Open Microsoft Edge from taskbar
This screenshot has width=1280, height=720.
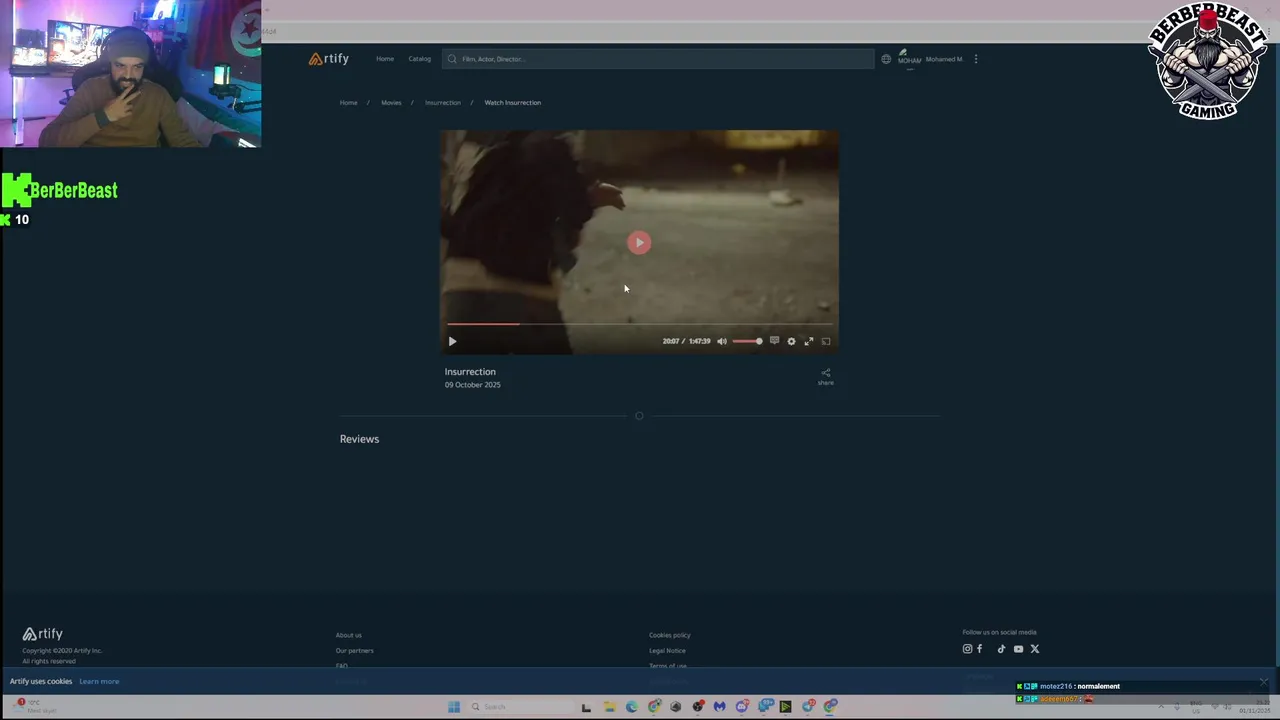click(x=632, y=707)
